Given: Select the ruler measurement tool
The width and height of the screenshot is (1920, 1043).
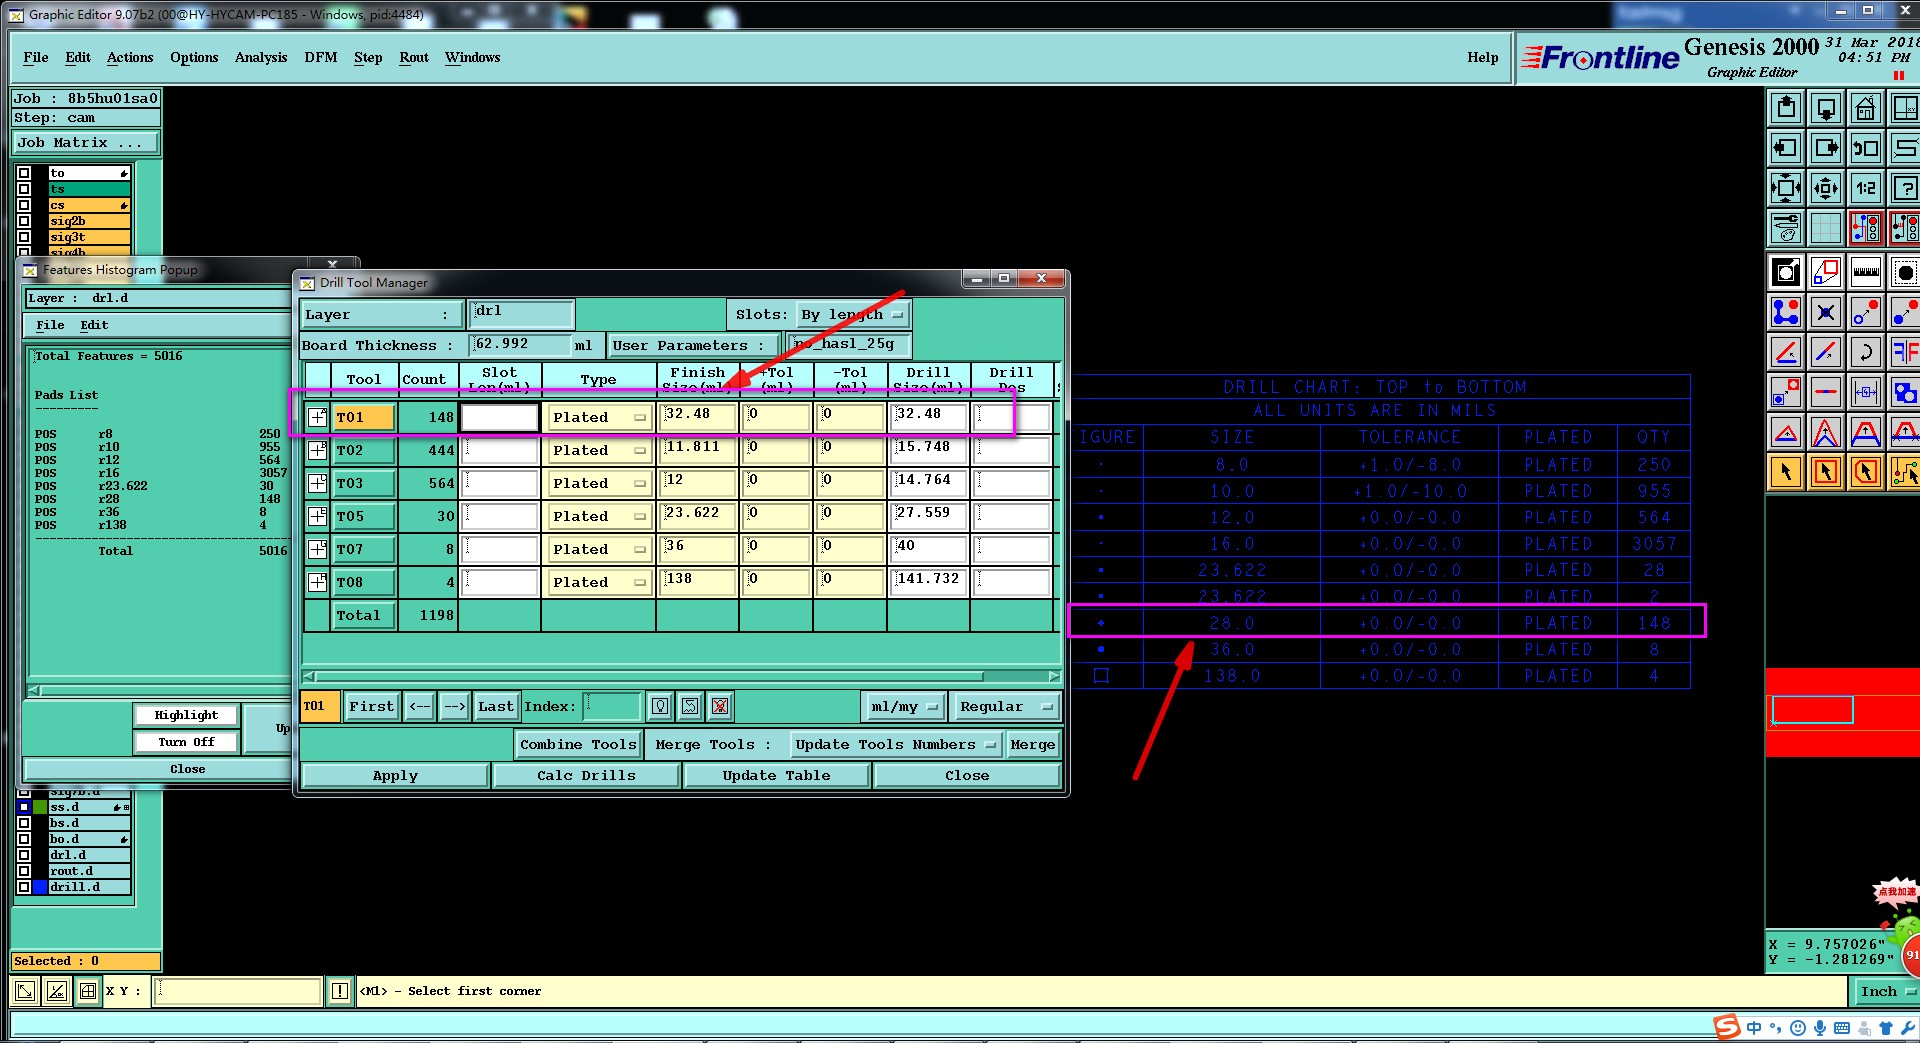Looking at the screenshot, I should tap(1865, 272).
